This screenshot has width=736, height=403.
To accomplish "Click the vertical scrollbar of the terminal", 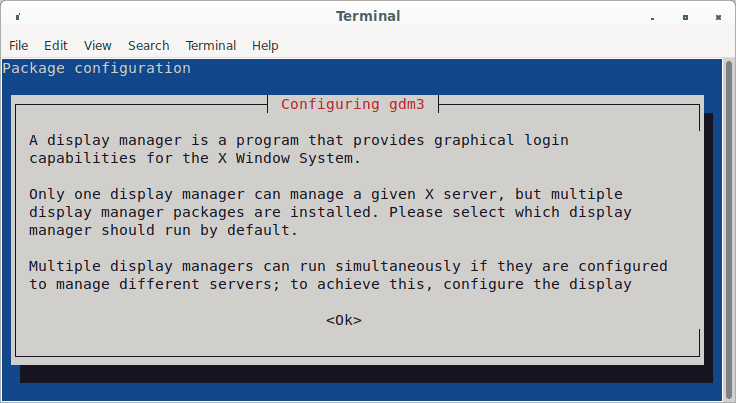I will coord(728,230).
